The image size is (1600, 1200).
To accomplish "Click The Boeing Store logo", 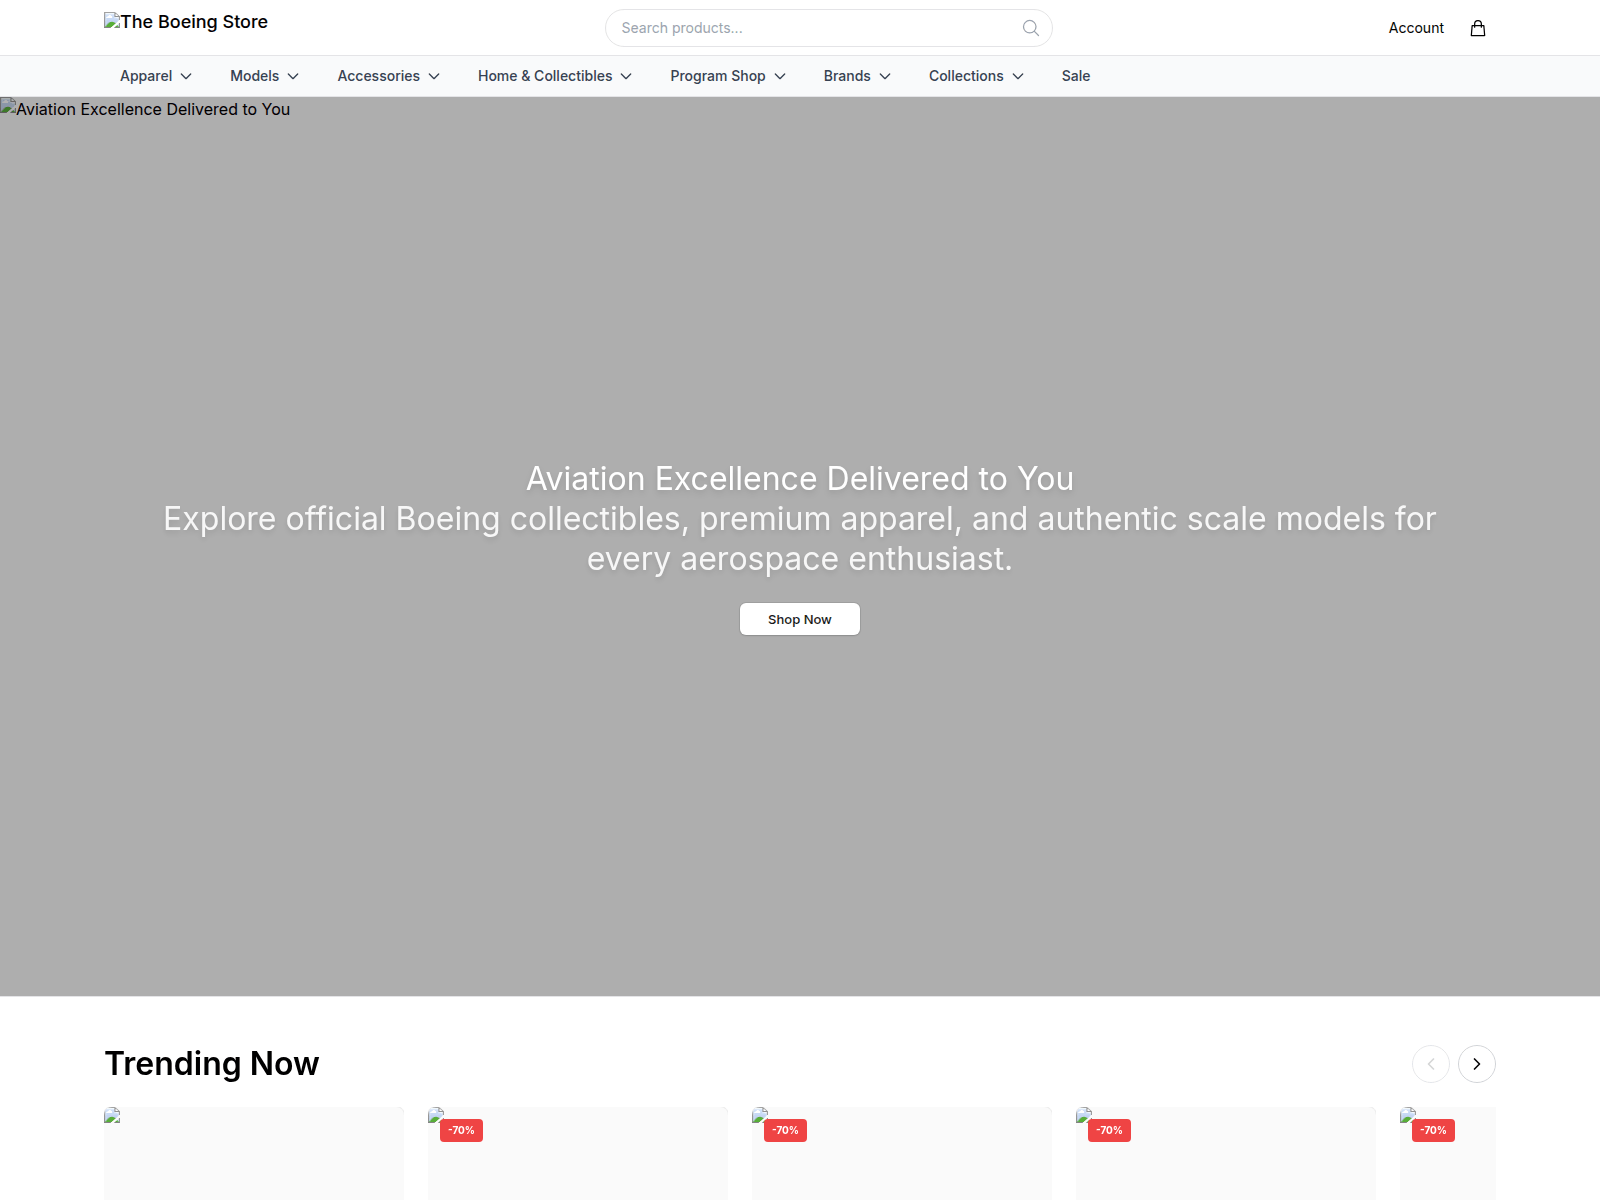I will click(186, 22).
